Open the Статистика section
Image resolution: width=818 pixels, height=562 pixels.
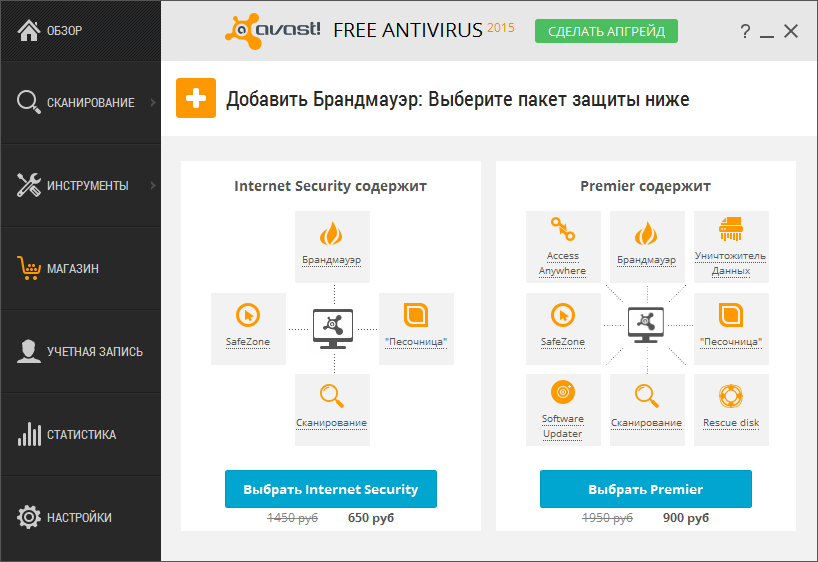point(80,434)
